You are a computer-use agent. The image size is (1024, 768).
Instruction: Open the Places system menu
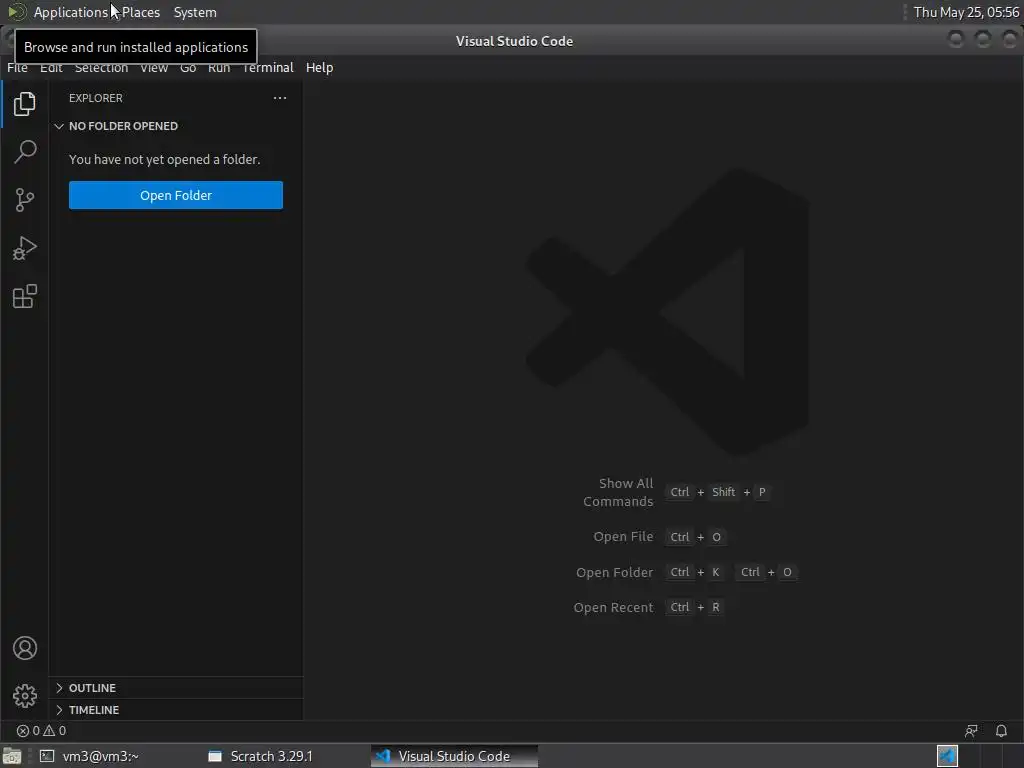tap(140, 12)
